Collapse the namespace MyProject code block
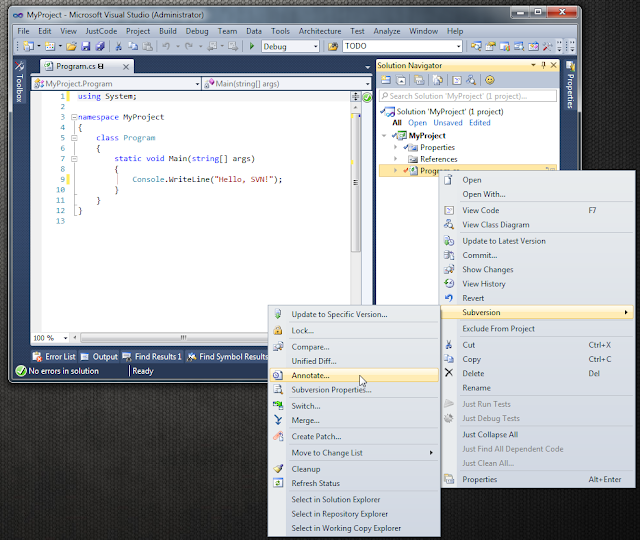This screenshot has width=640, height=540. [74, 117]
